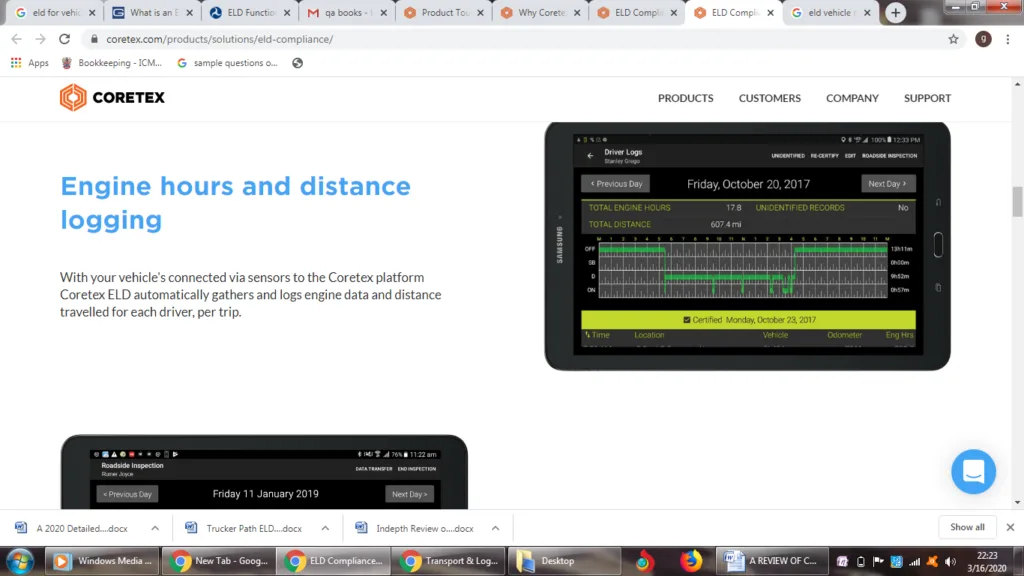Image resolution: width=1024 pixels, height=576 pixels.
Task: Open a new browser tab
Action: (895, 12)
